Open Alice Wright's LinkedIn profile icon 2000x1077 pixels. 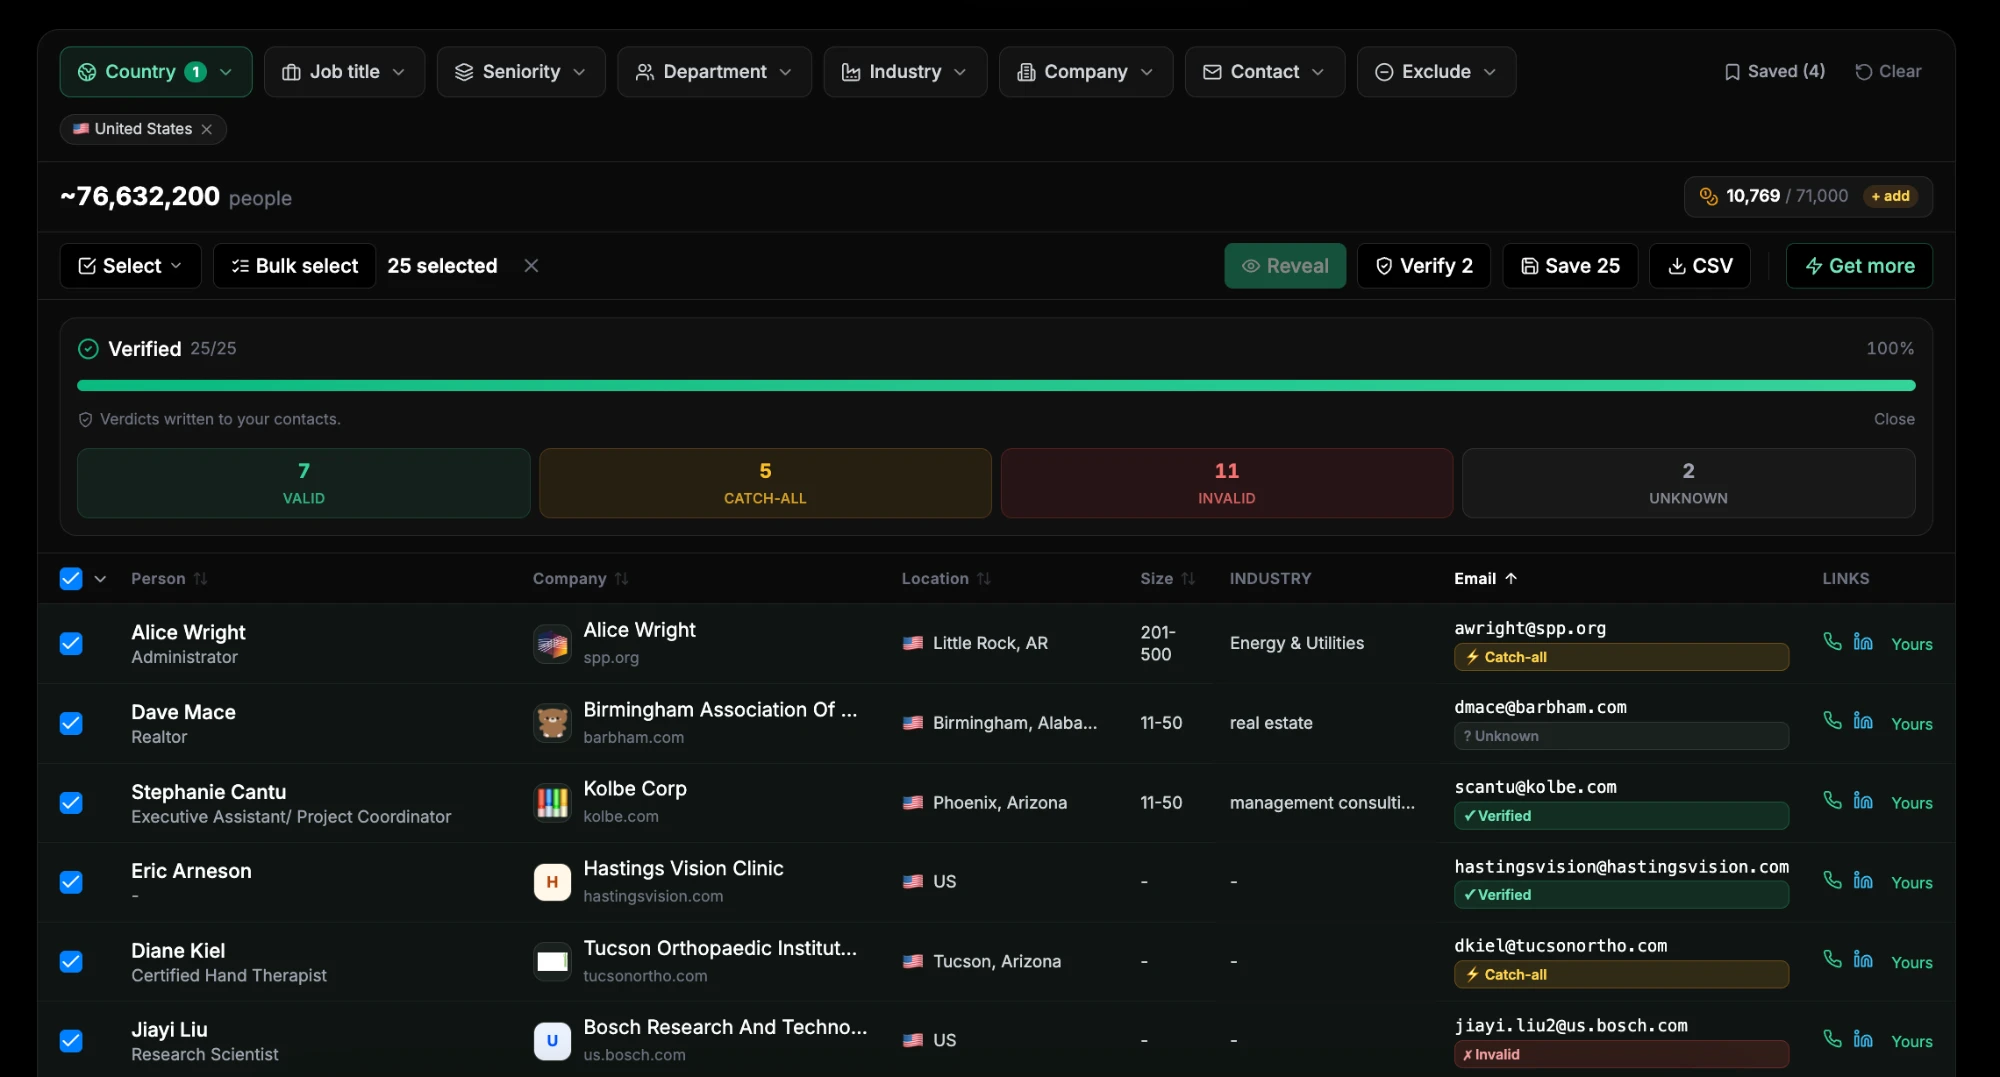1863,642
